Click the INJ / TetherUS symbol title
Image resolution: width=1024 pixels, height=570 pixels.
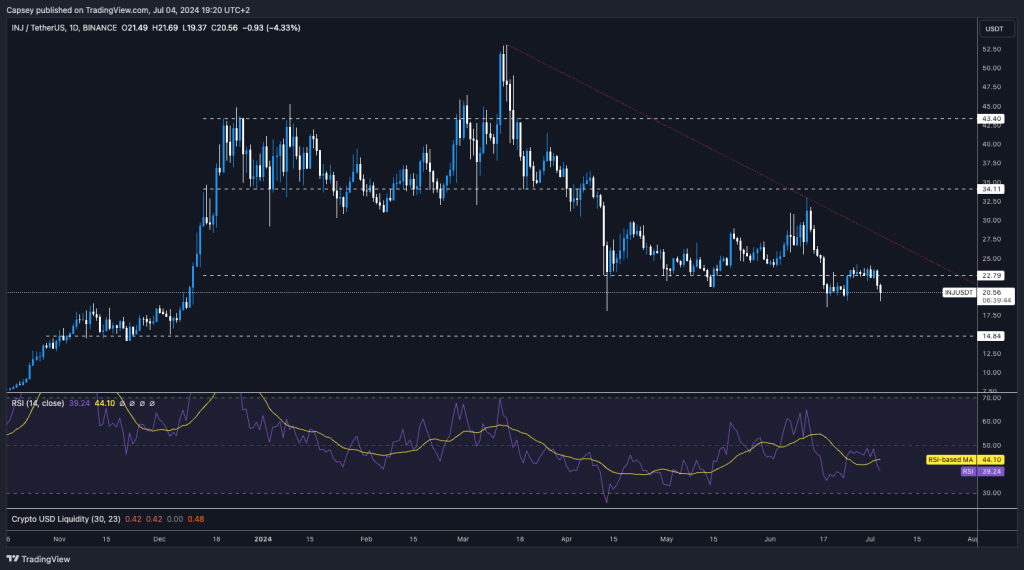(44, 27)
